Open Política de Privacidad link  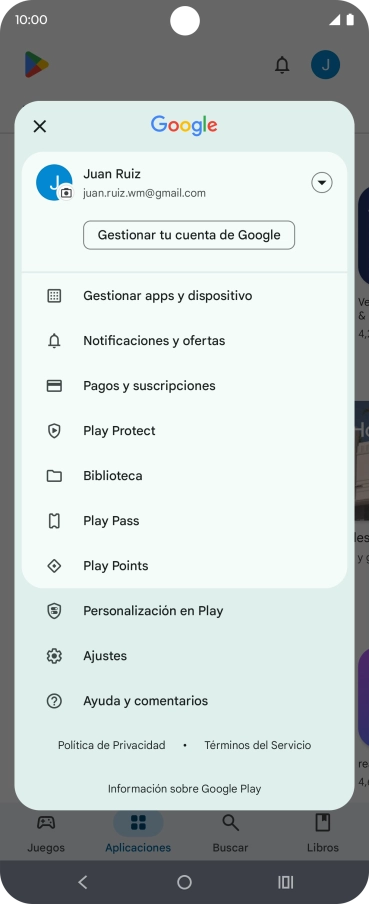point(111,745)
